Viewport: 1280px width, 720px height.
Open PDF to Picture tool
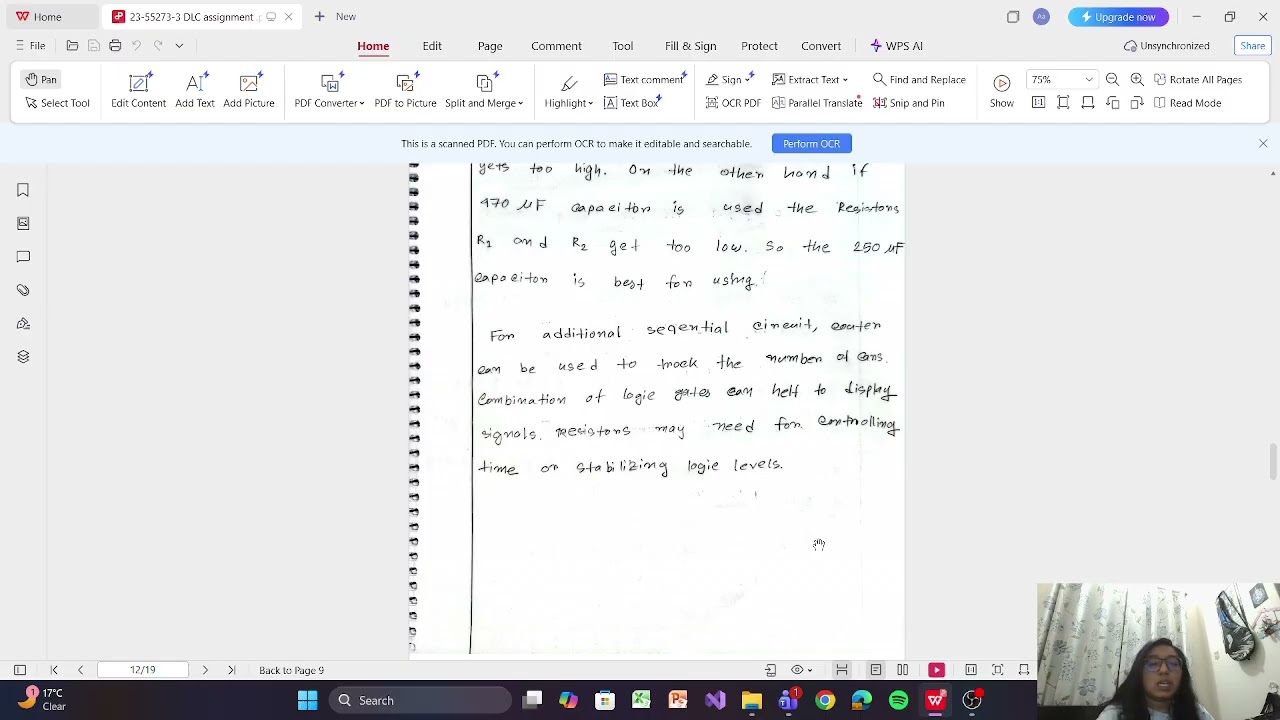click(405, 90)
